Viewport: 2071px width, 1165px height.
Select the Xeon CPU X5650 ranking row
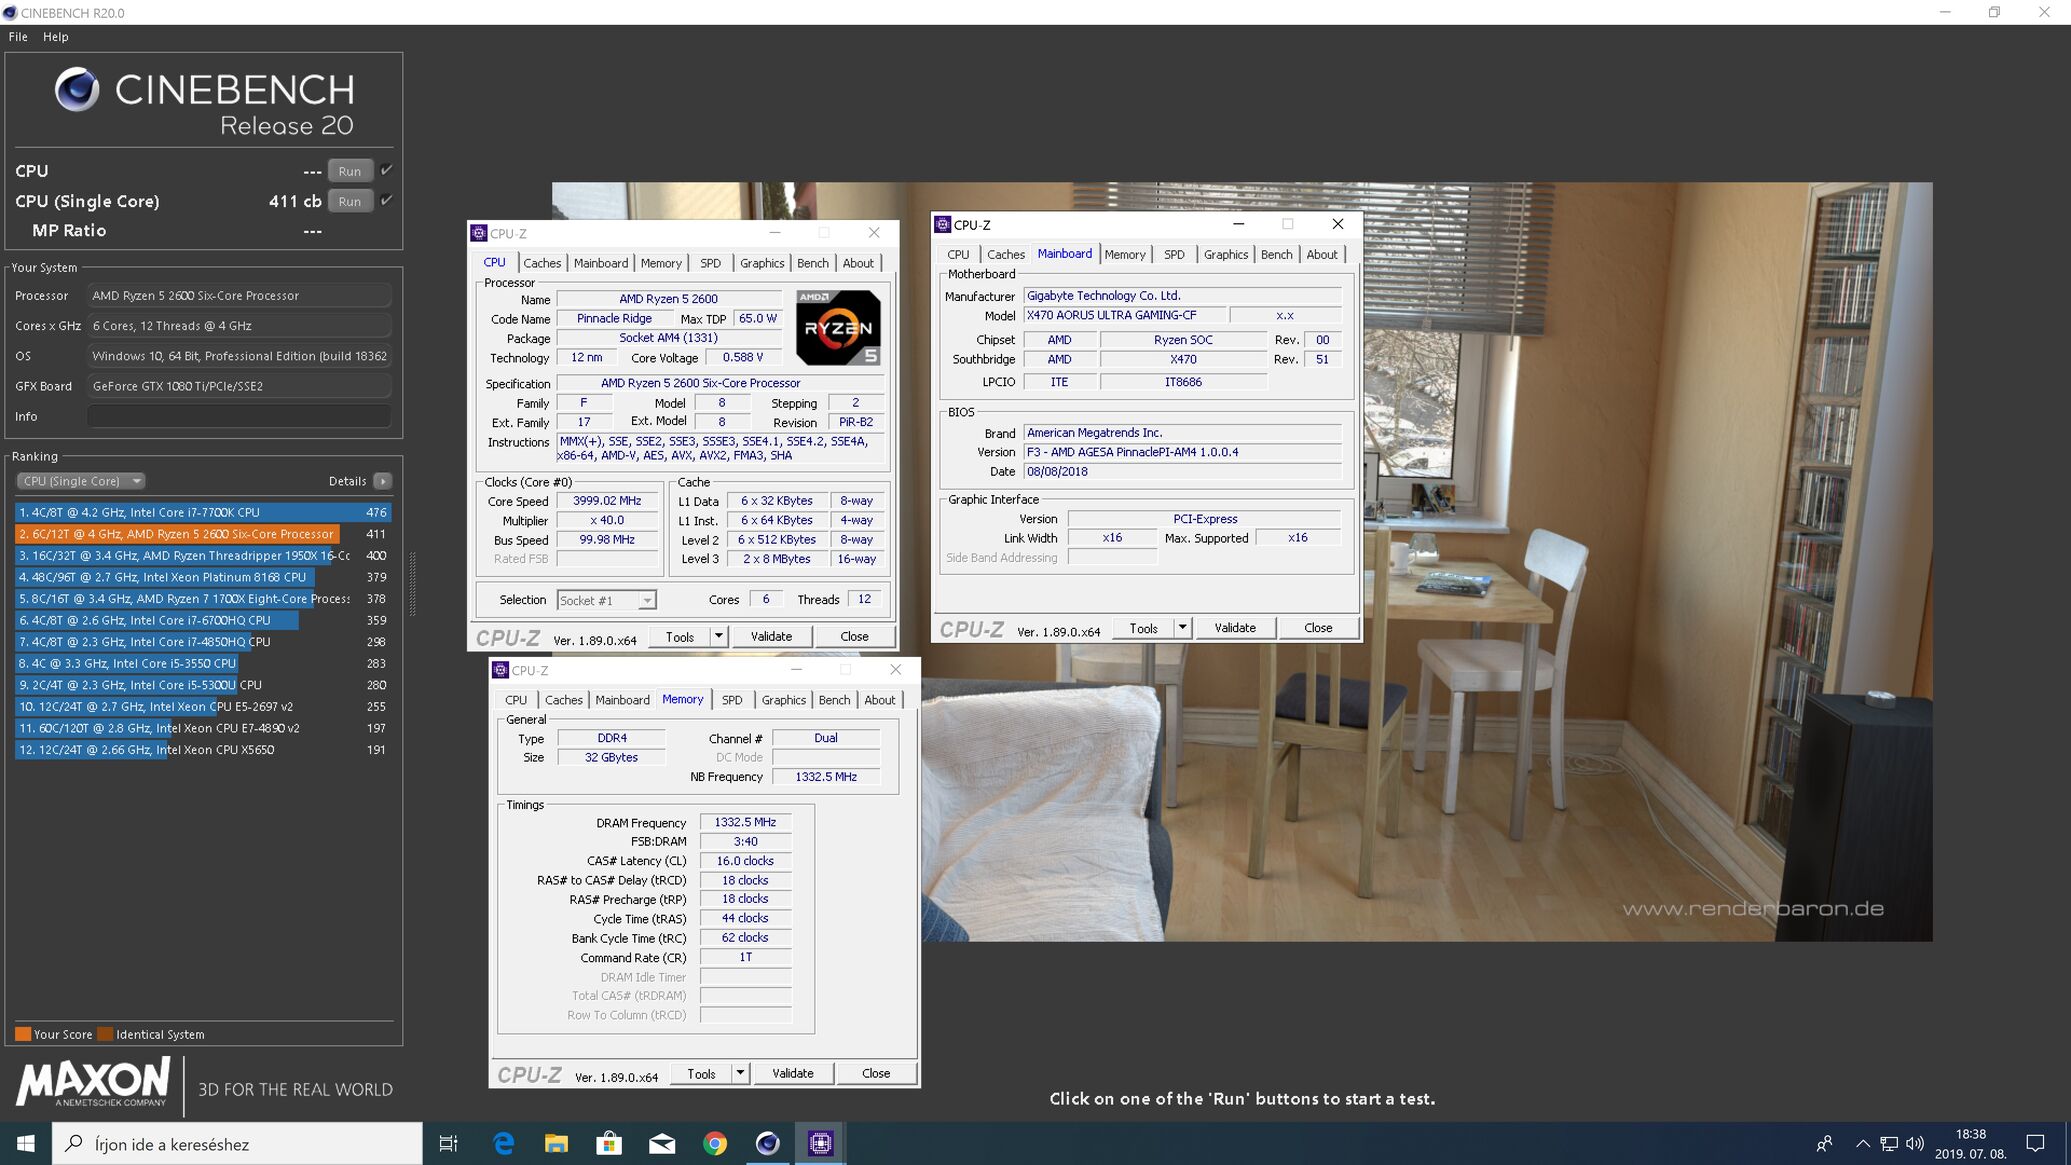click(203, 750)
